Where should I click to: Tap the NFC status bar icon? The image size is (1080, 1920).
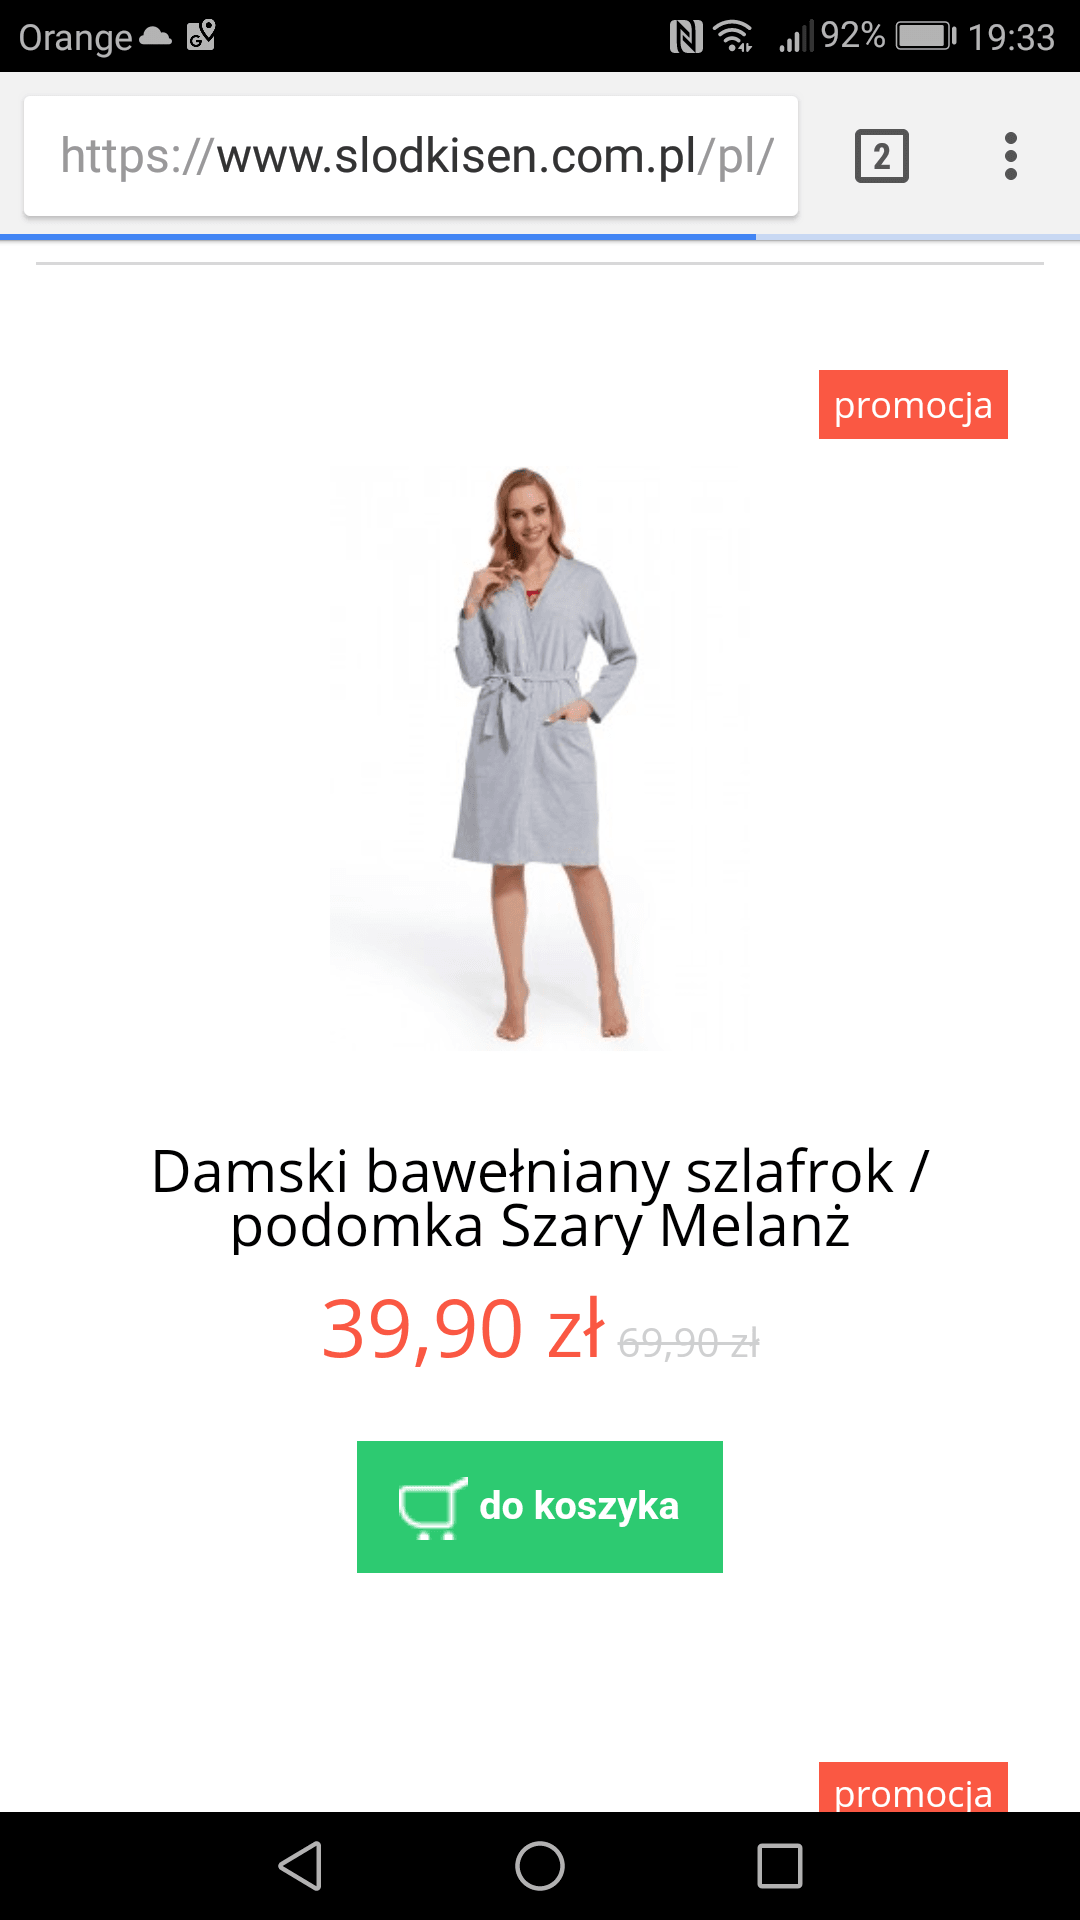point(686,37)
